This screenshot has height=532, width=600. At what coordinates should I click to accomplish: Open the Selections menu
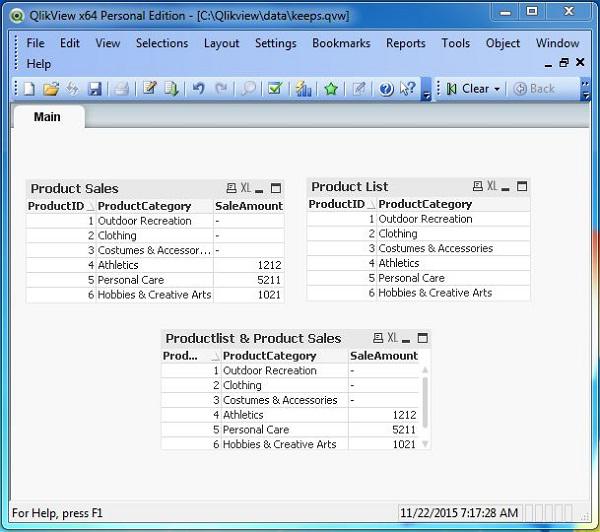[x=162, y=43]
